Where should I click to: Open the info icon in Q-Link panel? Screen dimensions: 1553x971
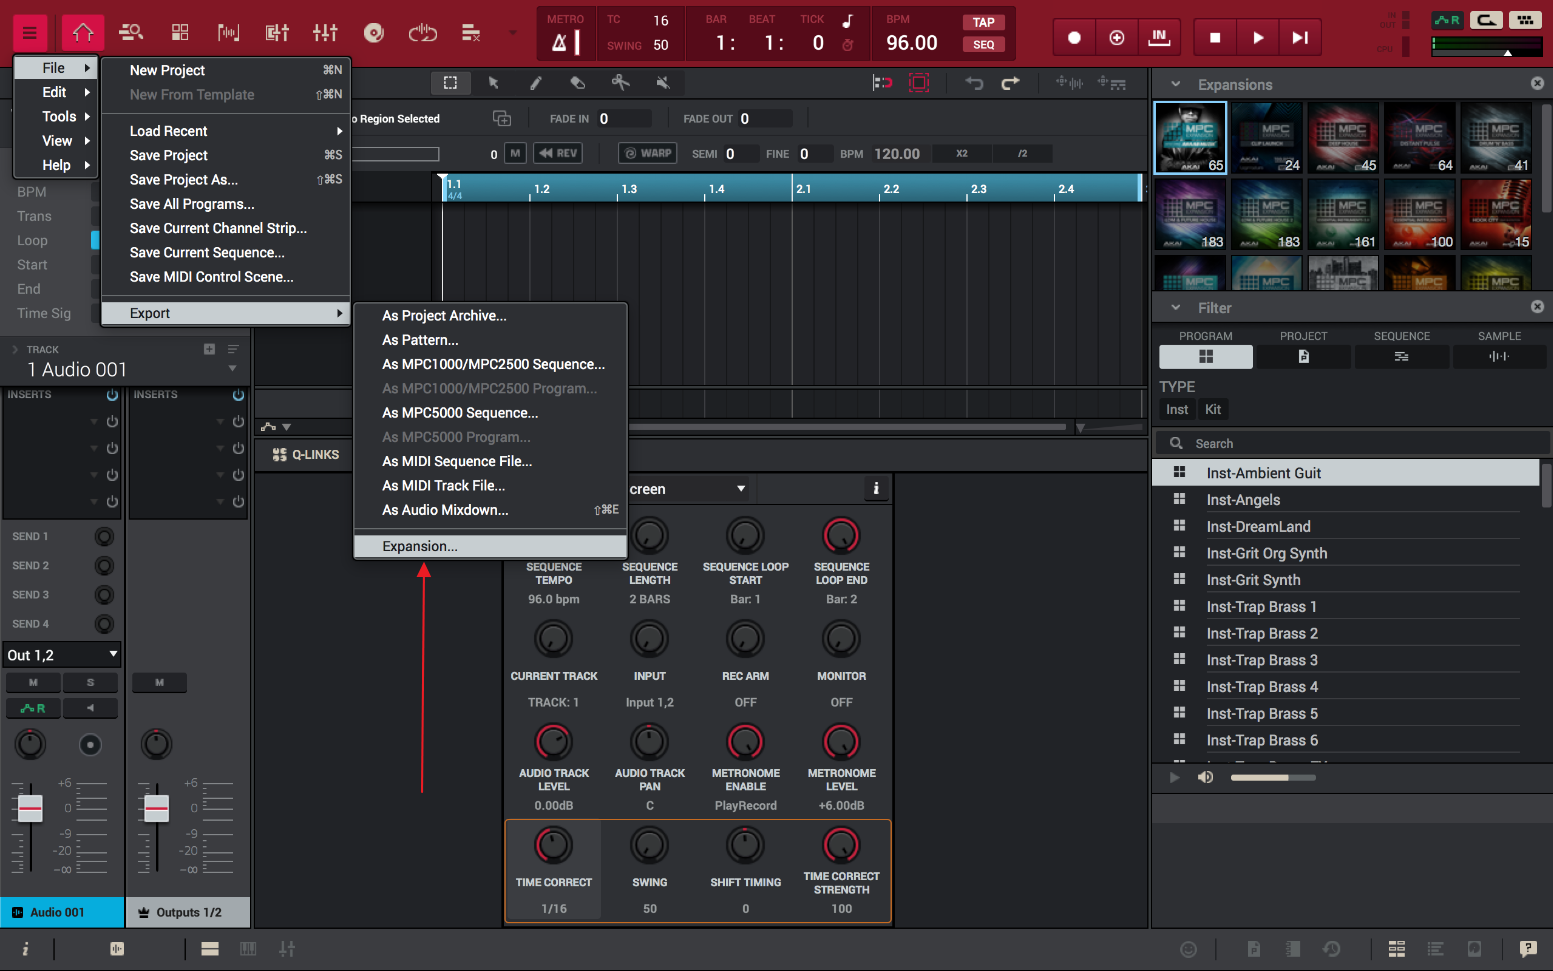tap(876, 489)
